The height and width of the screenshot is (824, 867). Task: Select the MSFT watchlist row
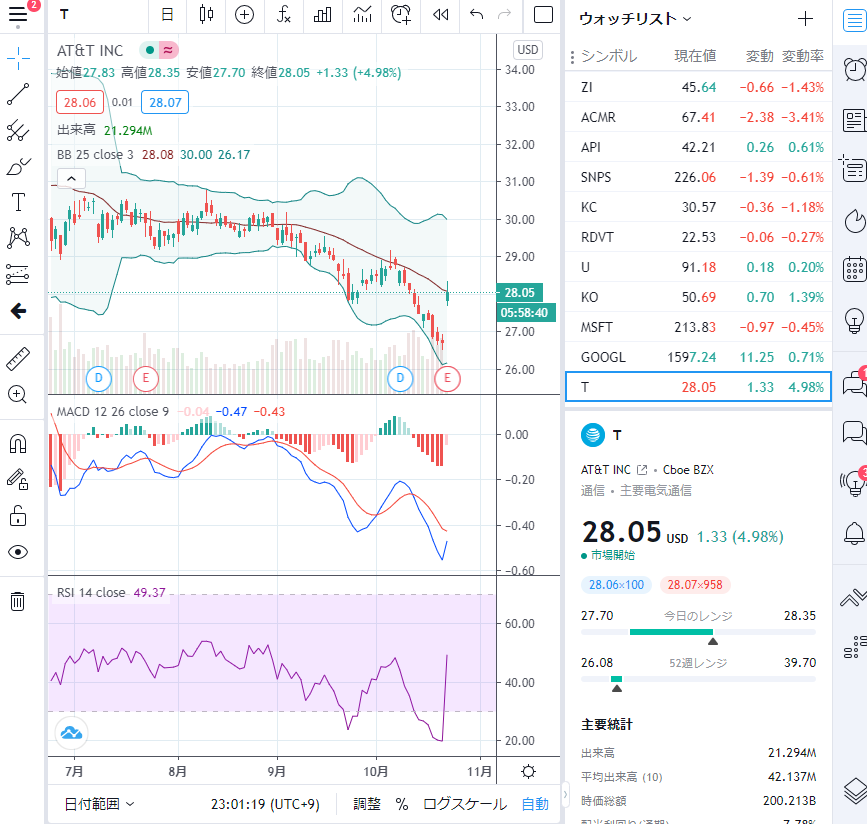pos(698,327)
